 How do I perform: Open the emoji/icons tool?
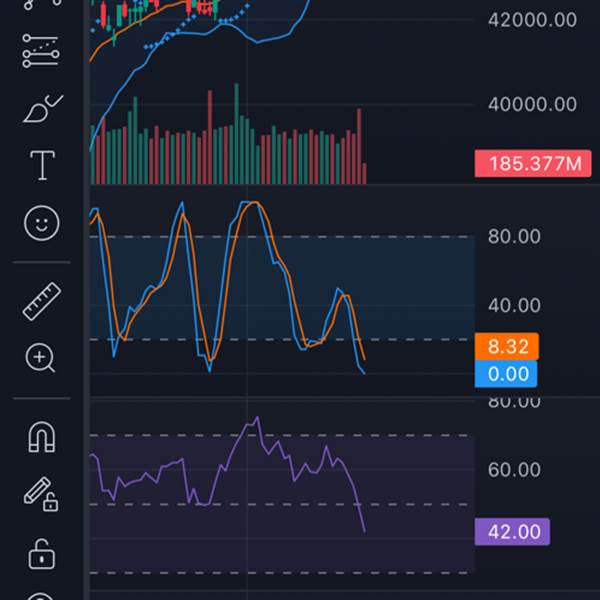pos(42,223)
